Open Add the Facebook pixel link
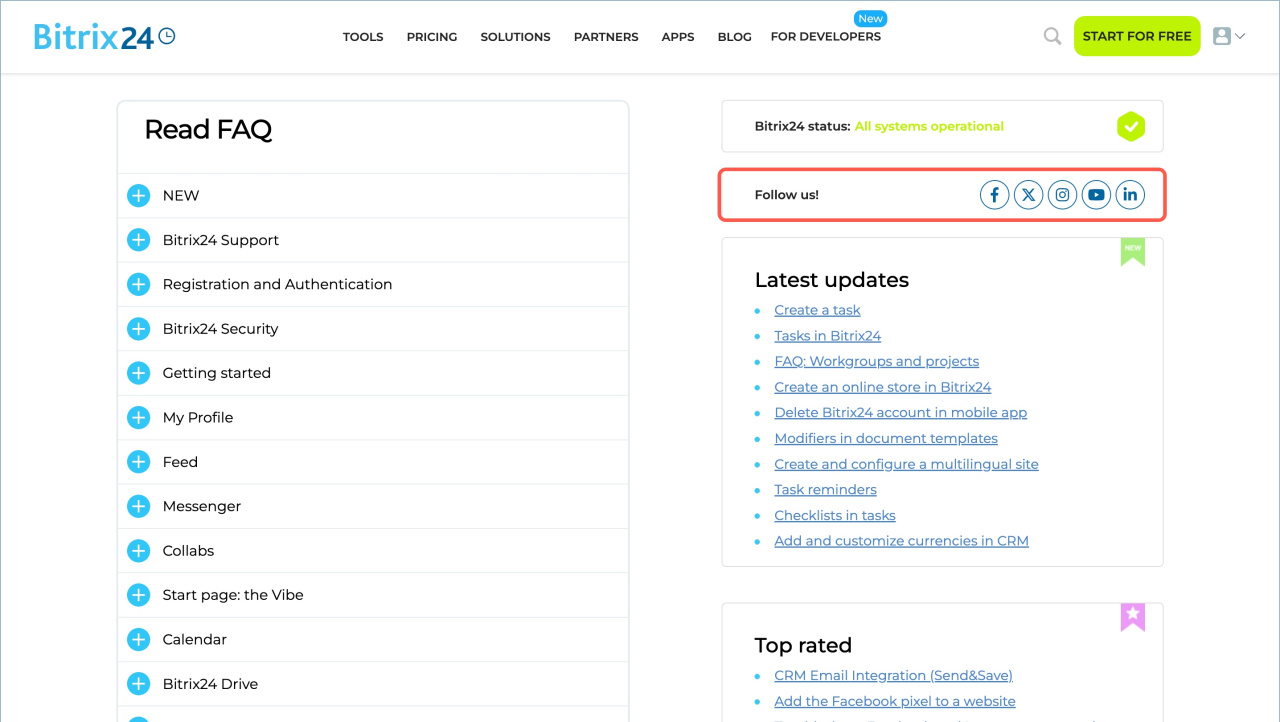The height and width of the screenshot is (722, 1280). tap(895, 702)
